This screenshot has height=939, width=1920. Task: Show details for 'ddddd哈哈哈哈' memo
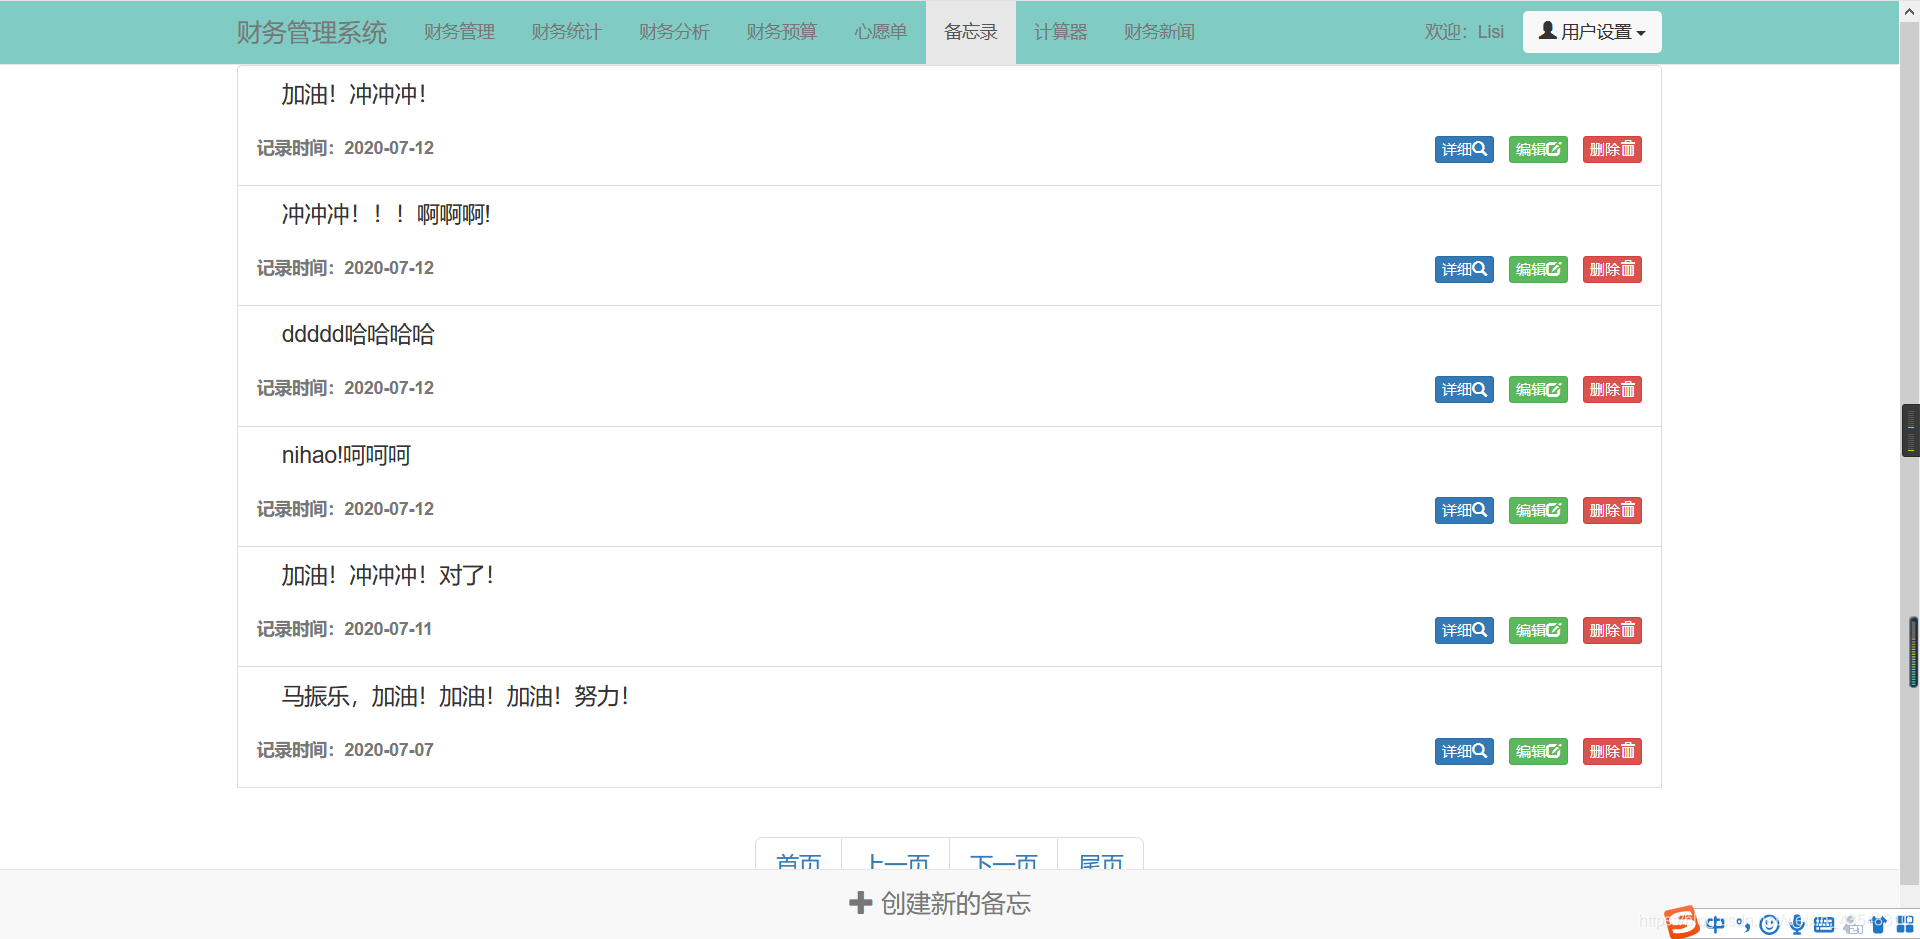[x=1464, y=389]
